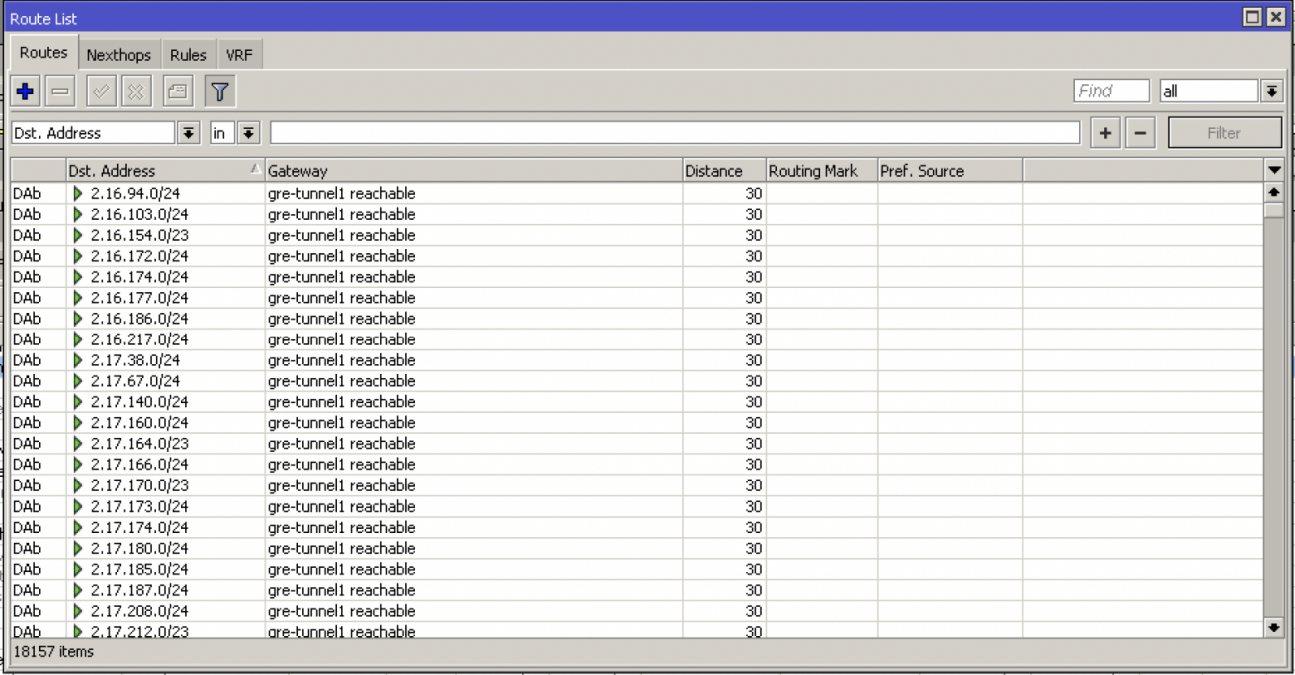This screenshot has height=675, width=1295.
Task: Switch to the Nexthops tab
Action: point(118,55)
